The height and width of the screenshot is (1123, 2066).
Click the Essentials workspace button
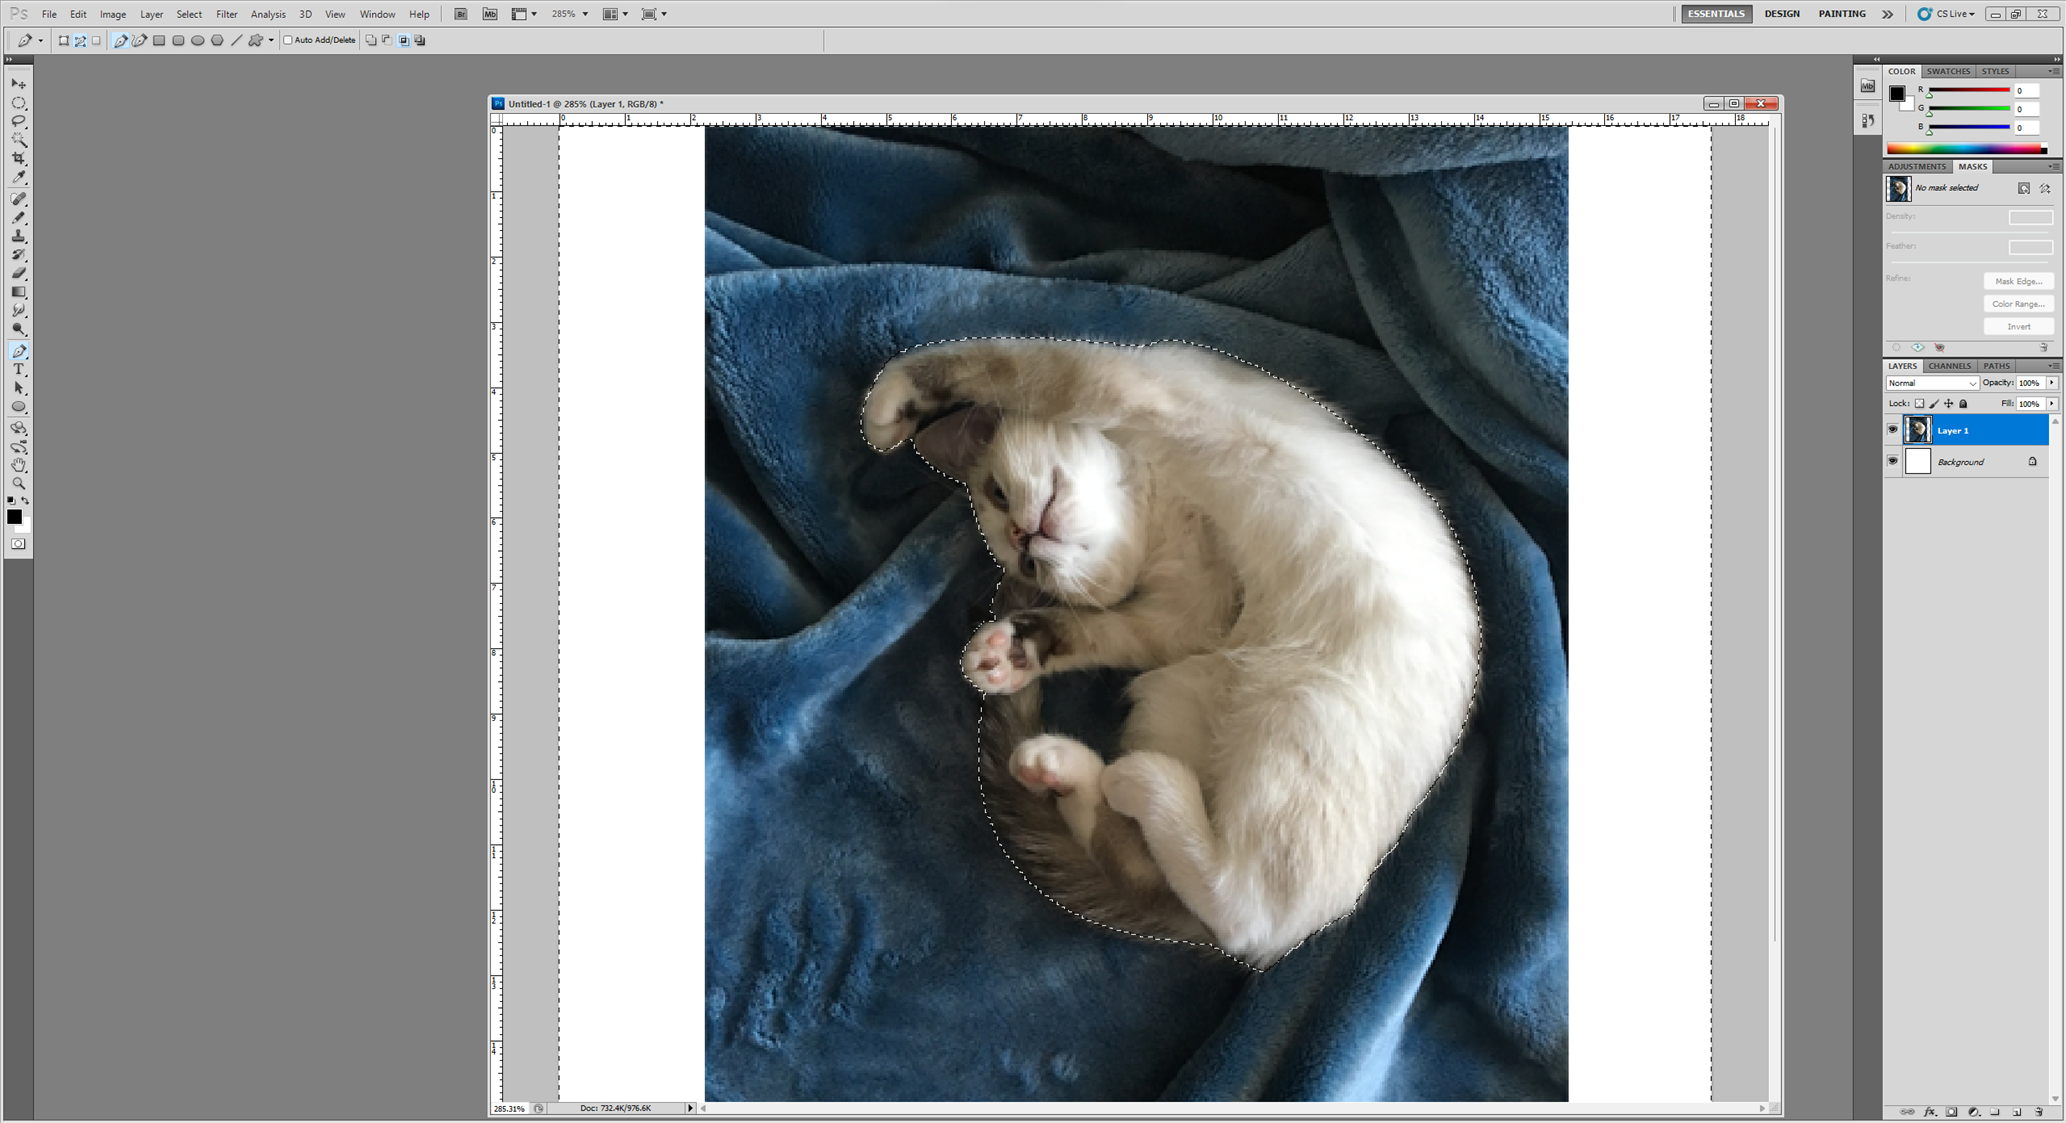pyautogui.click(x=1716, y=14)
